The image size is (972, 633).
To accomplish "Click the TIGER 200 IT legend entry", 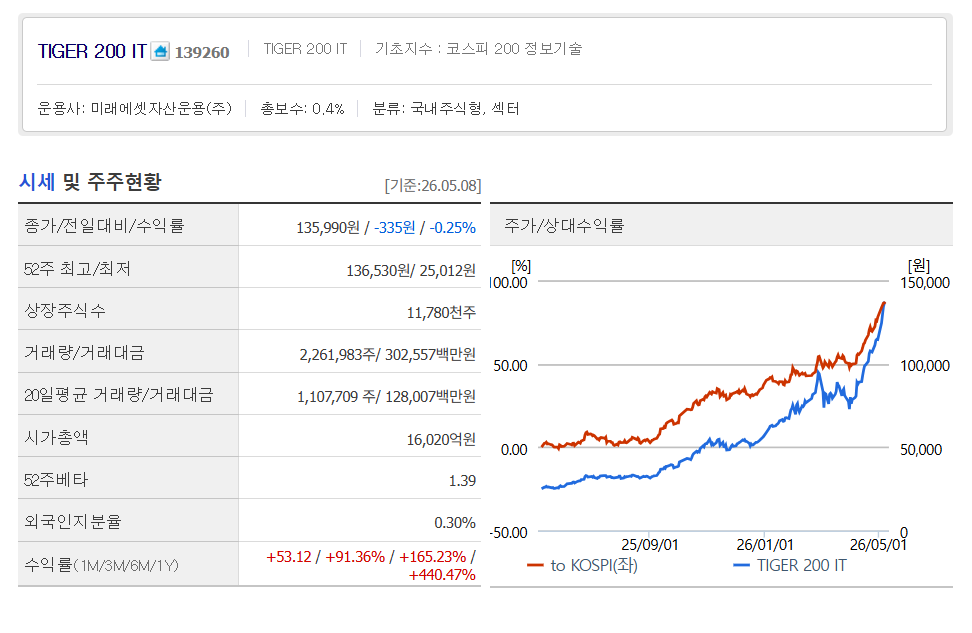I will (802, 565).
